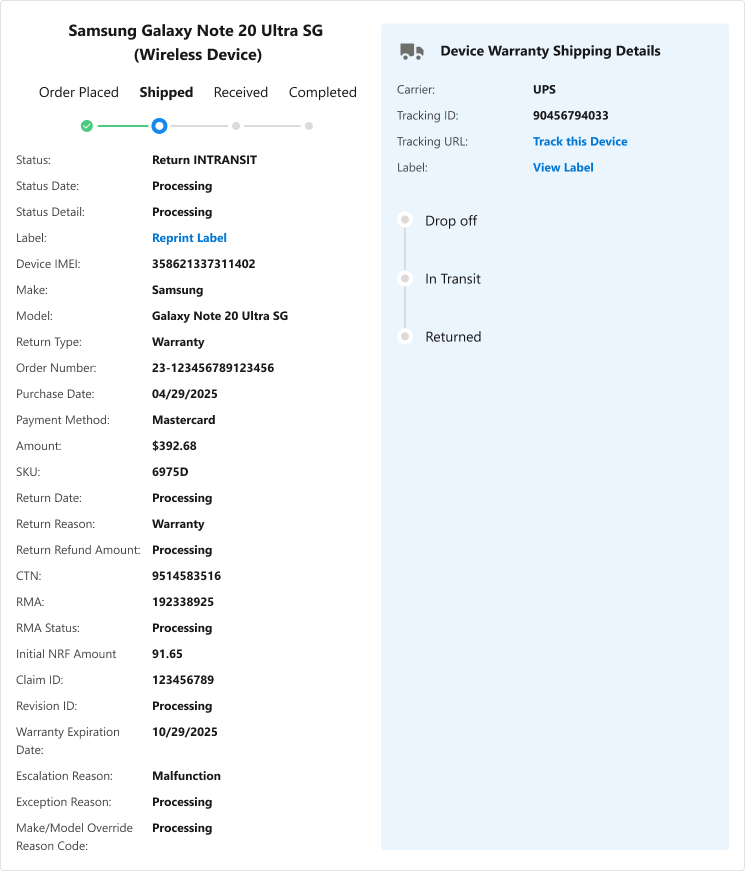Image resolution: width=745 pixels, height=871 pixels.
Task: Click the Received step dot
Action: click(x=236, y=126)
